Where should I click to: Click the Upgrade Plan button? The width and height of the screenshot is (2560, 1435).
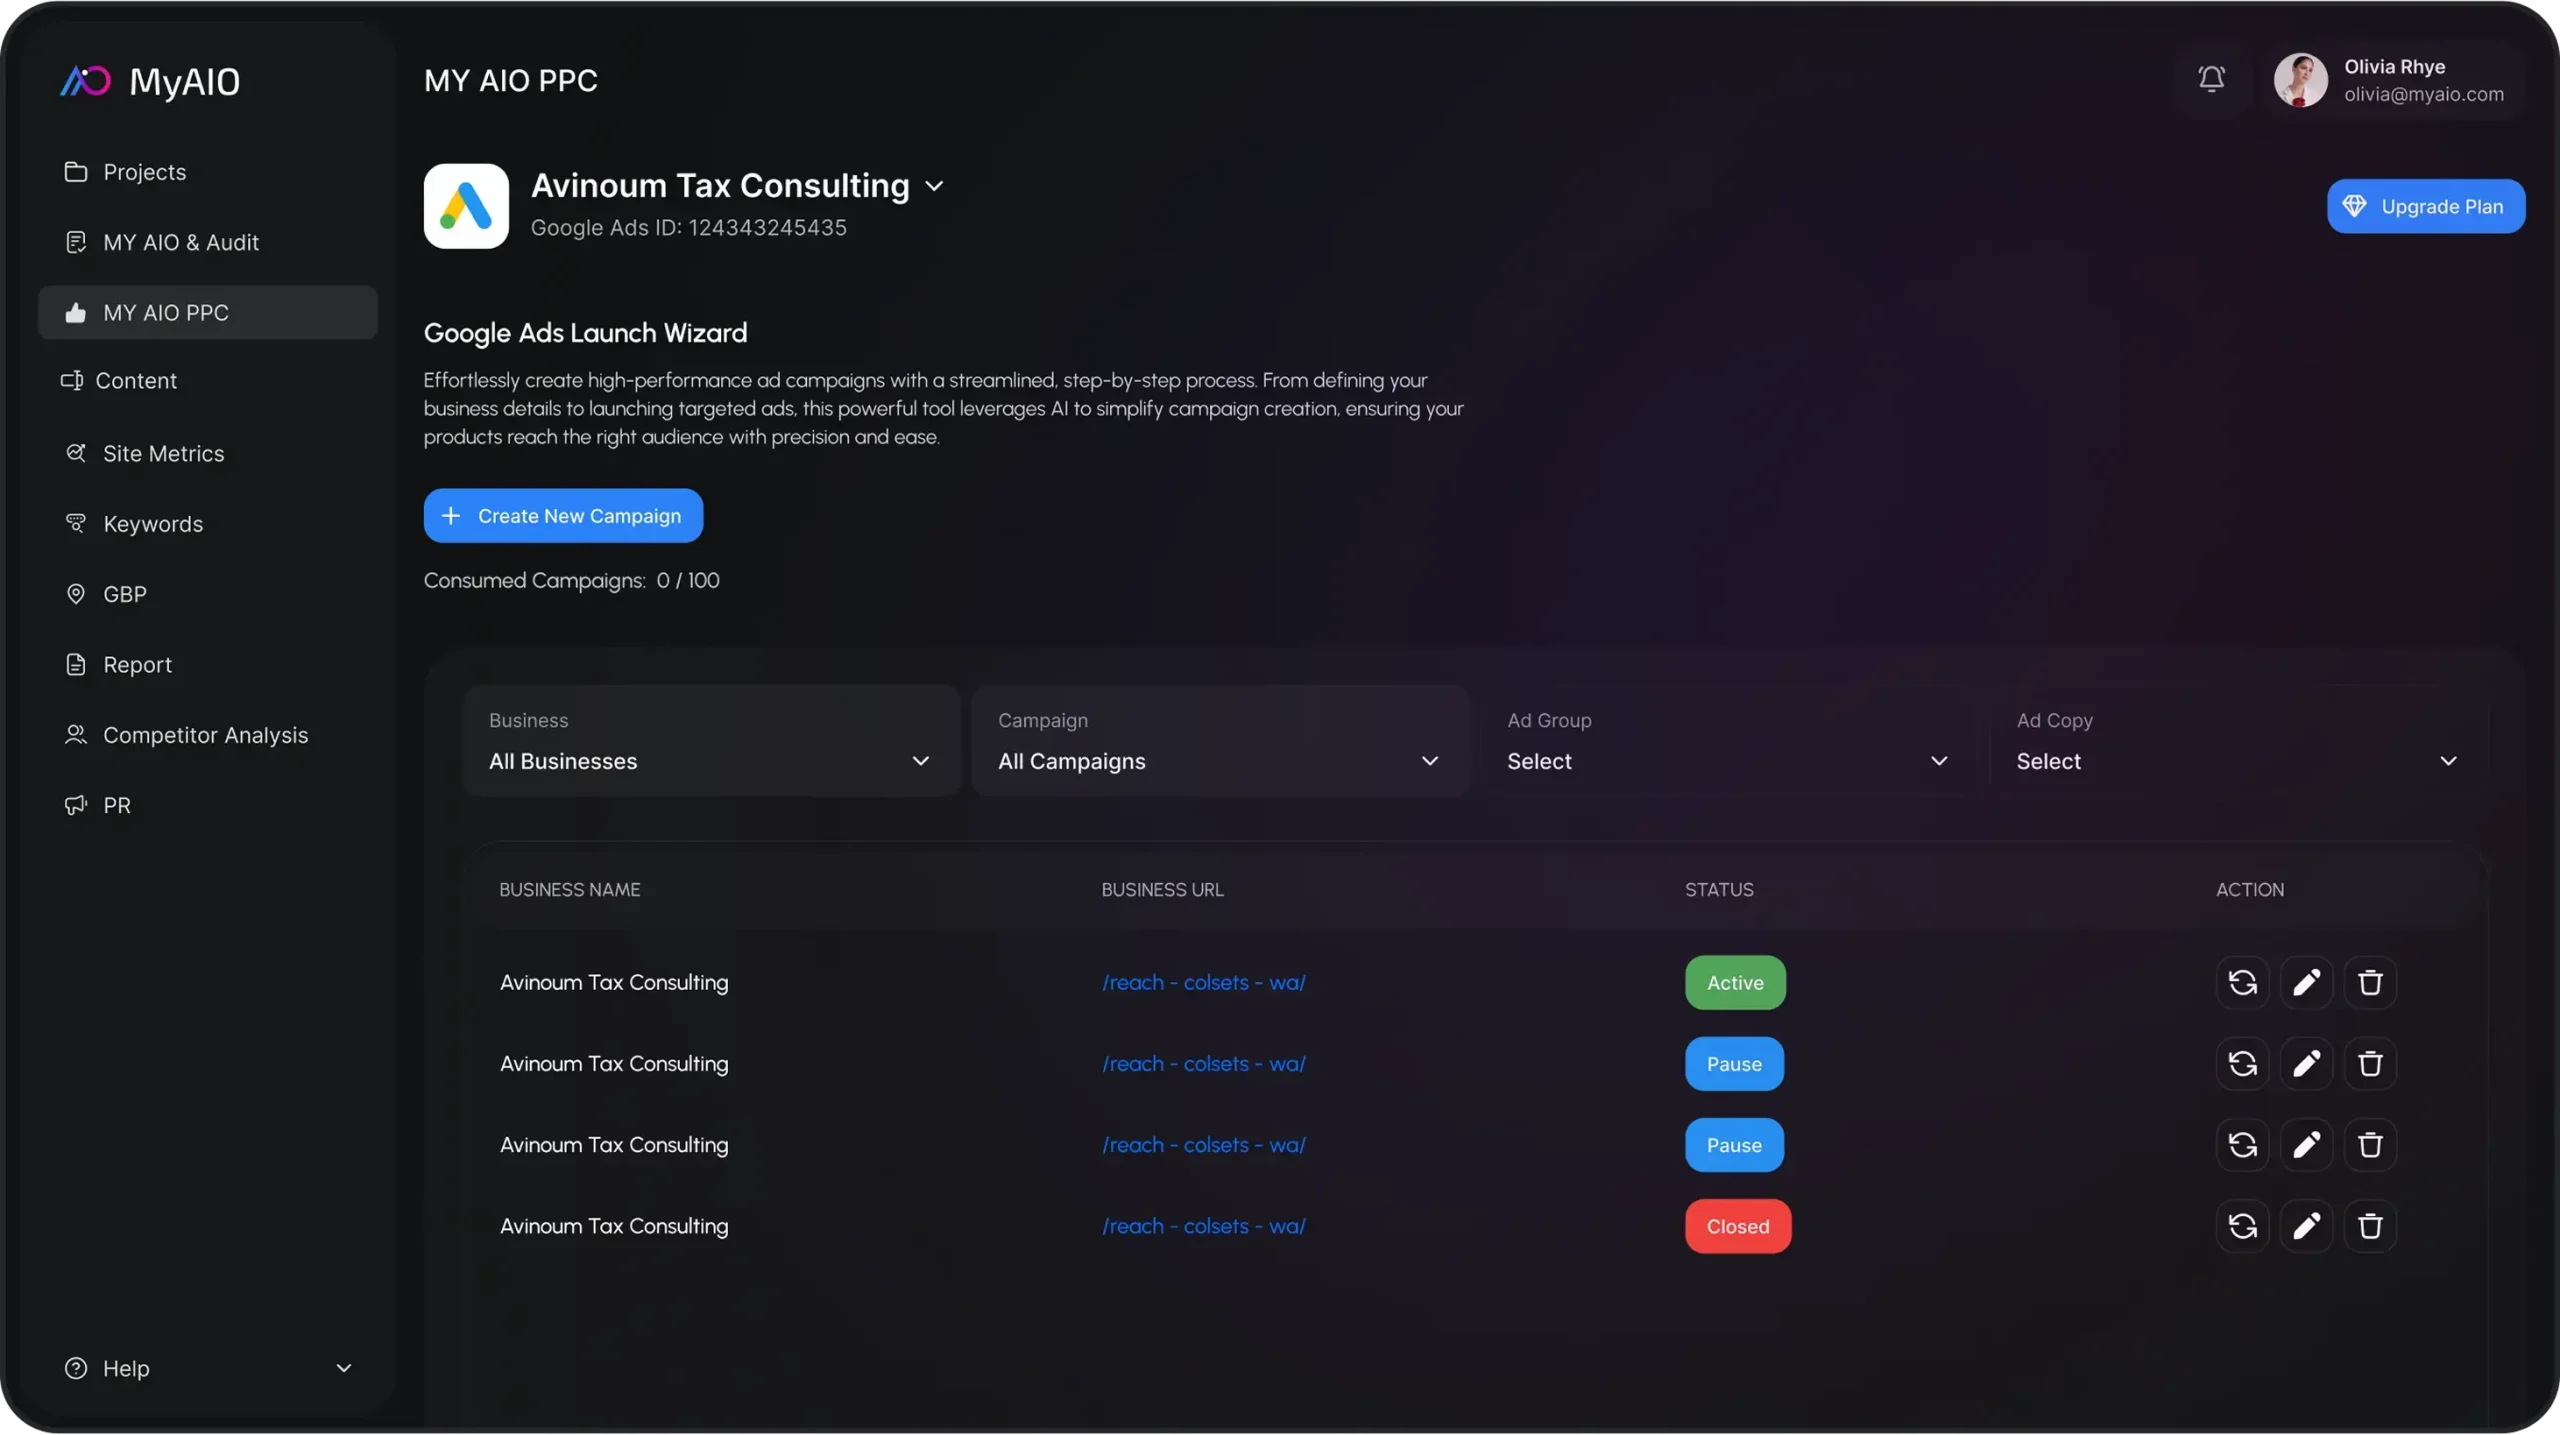click(2425, 206)
